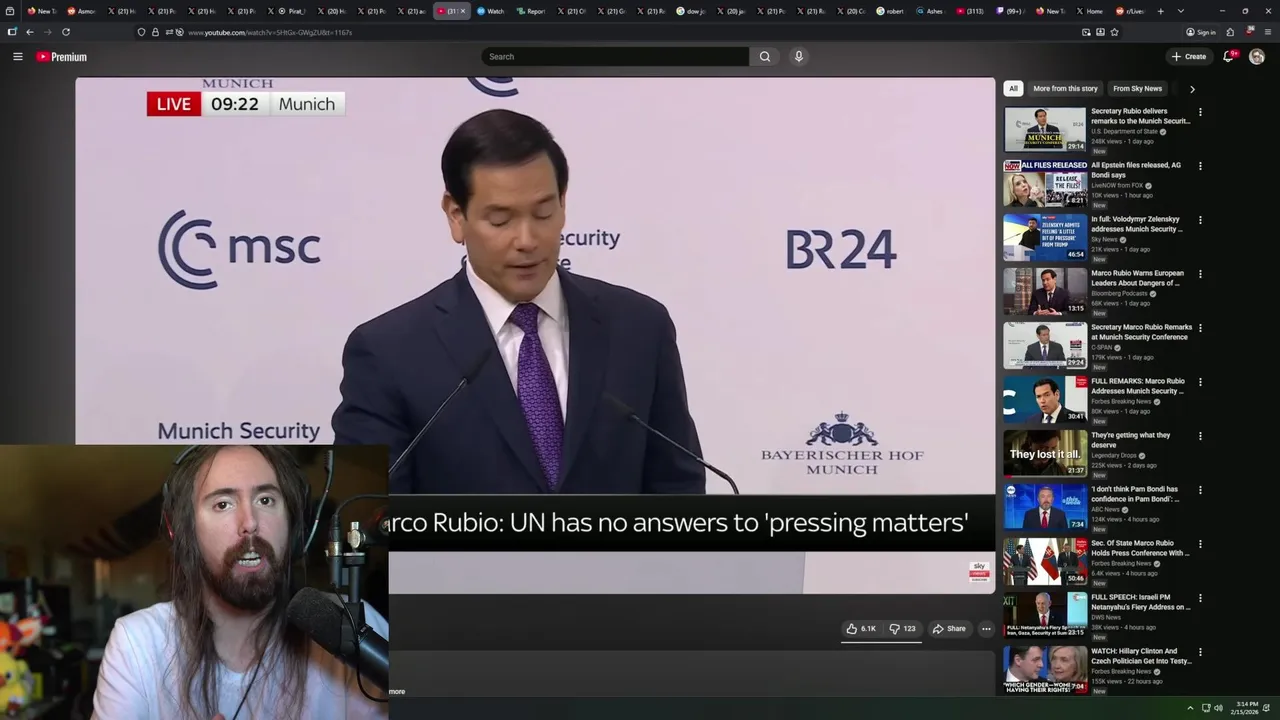
Task: Go to YouTube Premium home logo
Action: tap(62, 57)
